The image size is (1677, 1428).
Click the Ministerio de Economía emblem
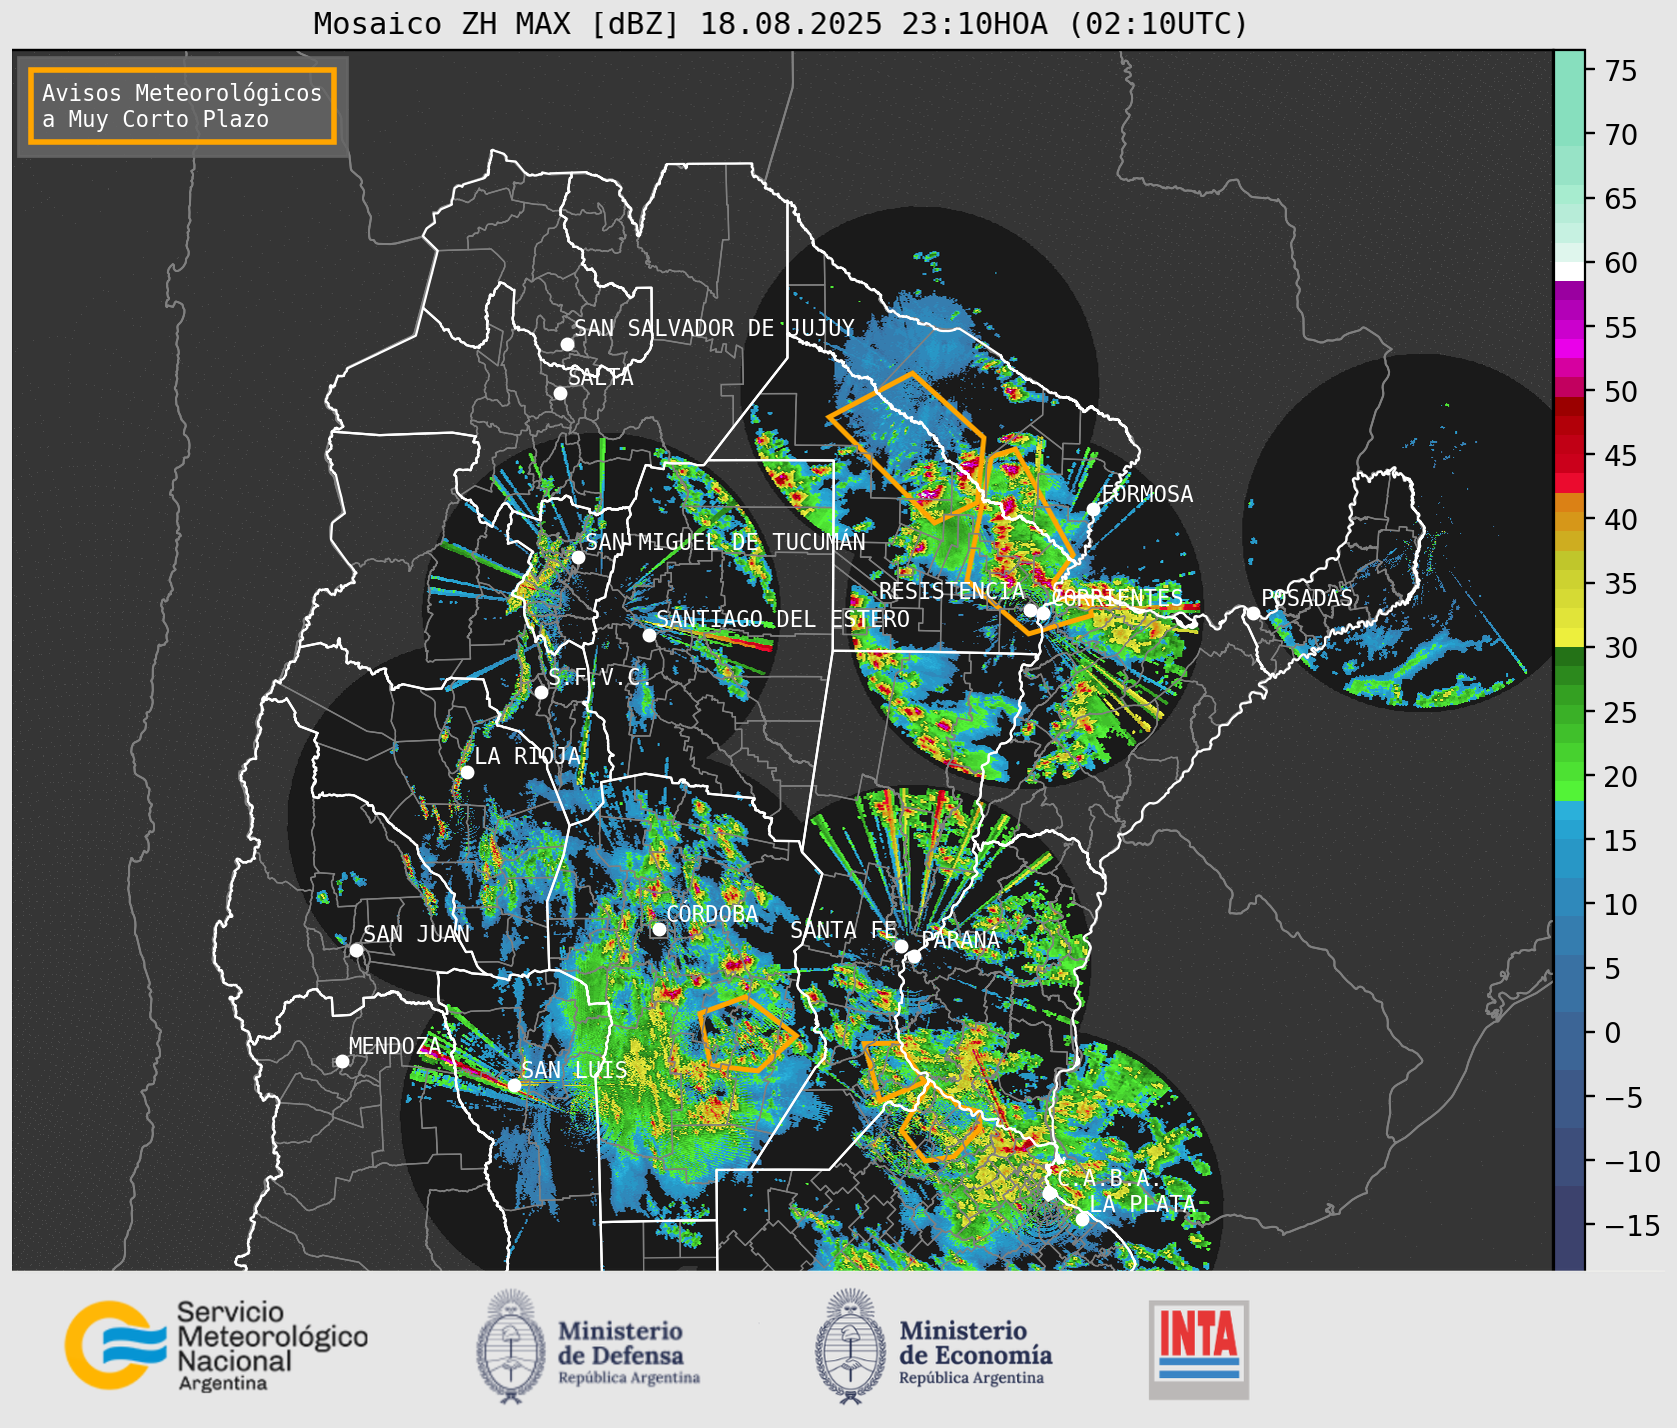click(x=852, y=1346)
